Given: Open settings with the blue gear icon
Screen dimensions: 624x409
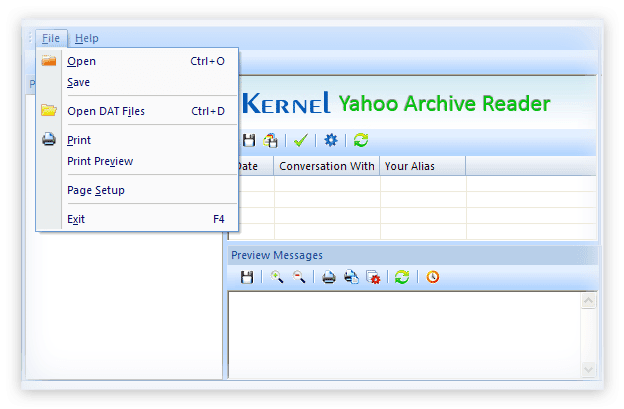Looking at the screenshot, I should point(331,140).
